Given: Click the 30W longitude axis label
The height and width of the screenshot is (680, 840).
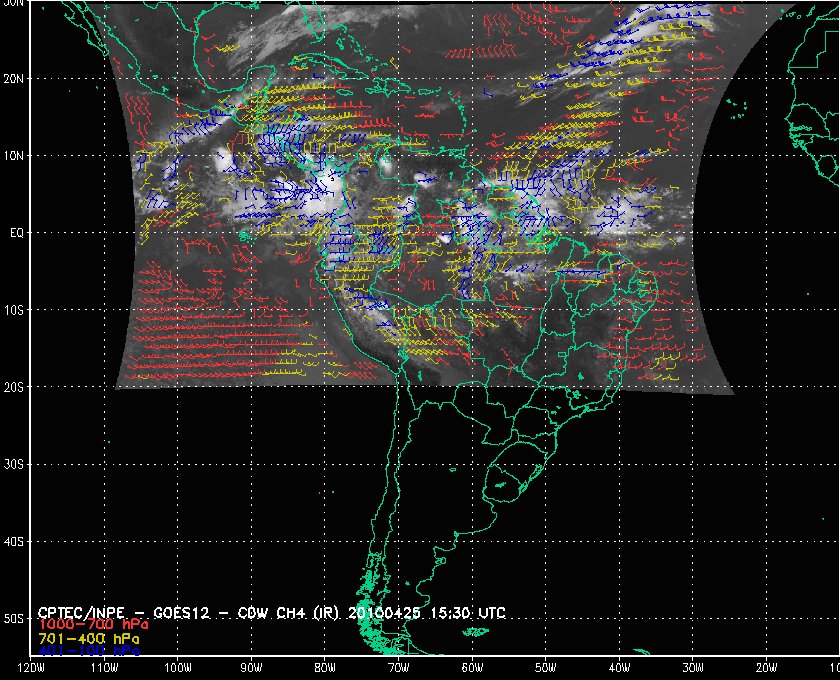Looking at the screenshot, I should (x=693, y=668).
